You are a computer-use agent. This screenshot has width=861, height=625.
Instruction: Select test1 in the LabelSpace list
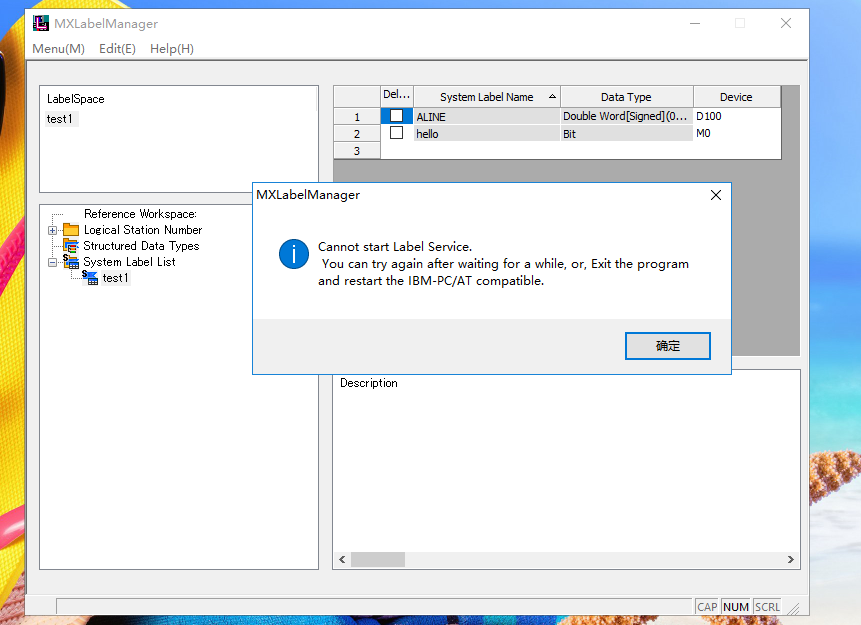pos(60,119)
